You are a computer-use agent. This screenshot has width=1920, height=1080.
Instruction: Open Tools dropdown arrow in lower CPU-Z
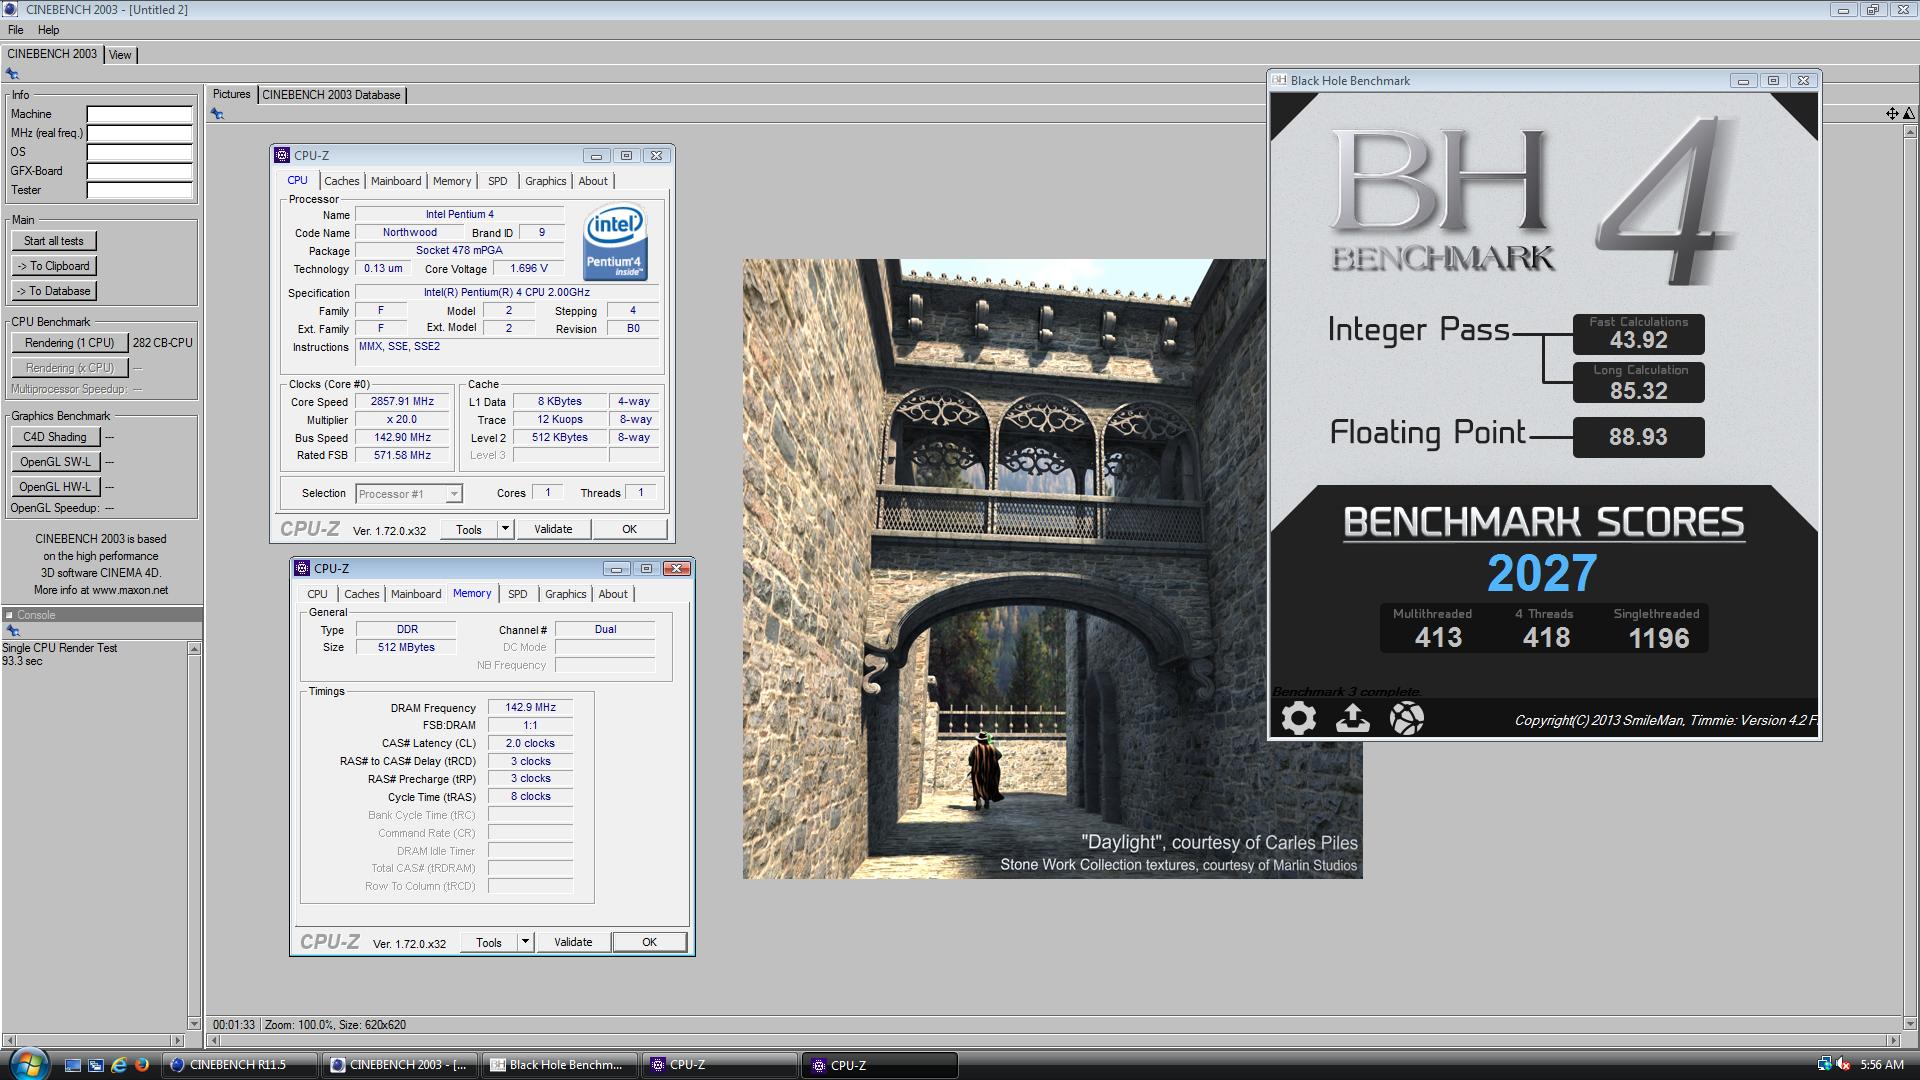(525, 942)
